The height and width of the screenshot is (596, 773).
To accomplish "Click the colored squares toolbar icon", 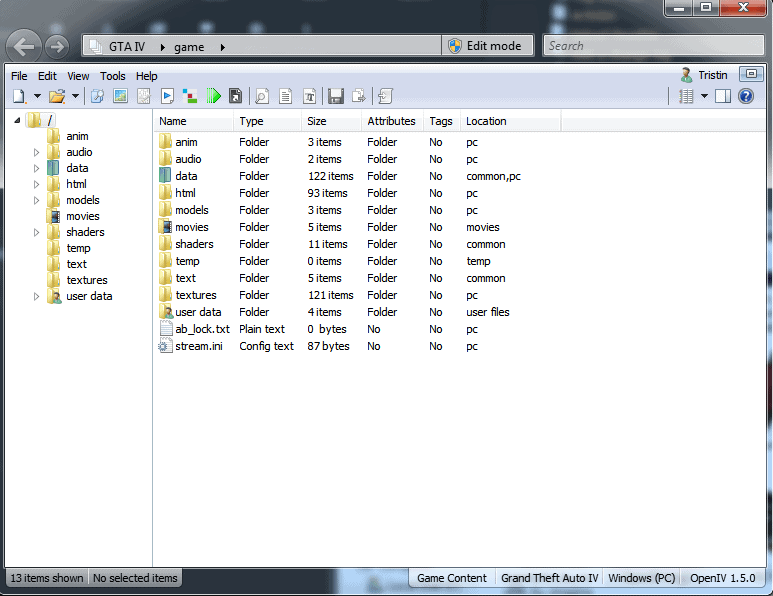I will click(x=190, y=96).
